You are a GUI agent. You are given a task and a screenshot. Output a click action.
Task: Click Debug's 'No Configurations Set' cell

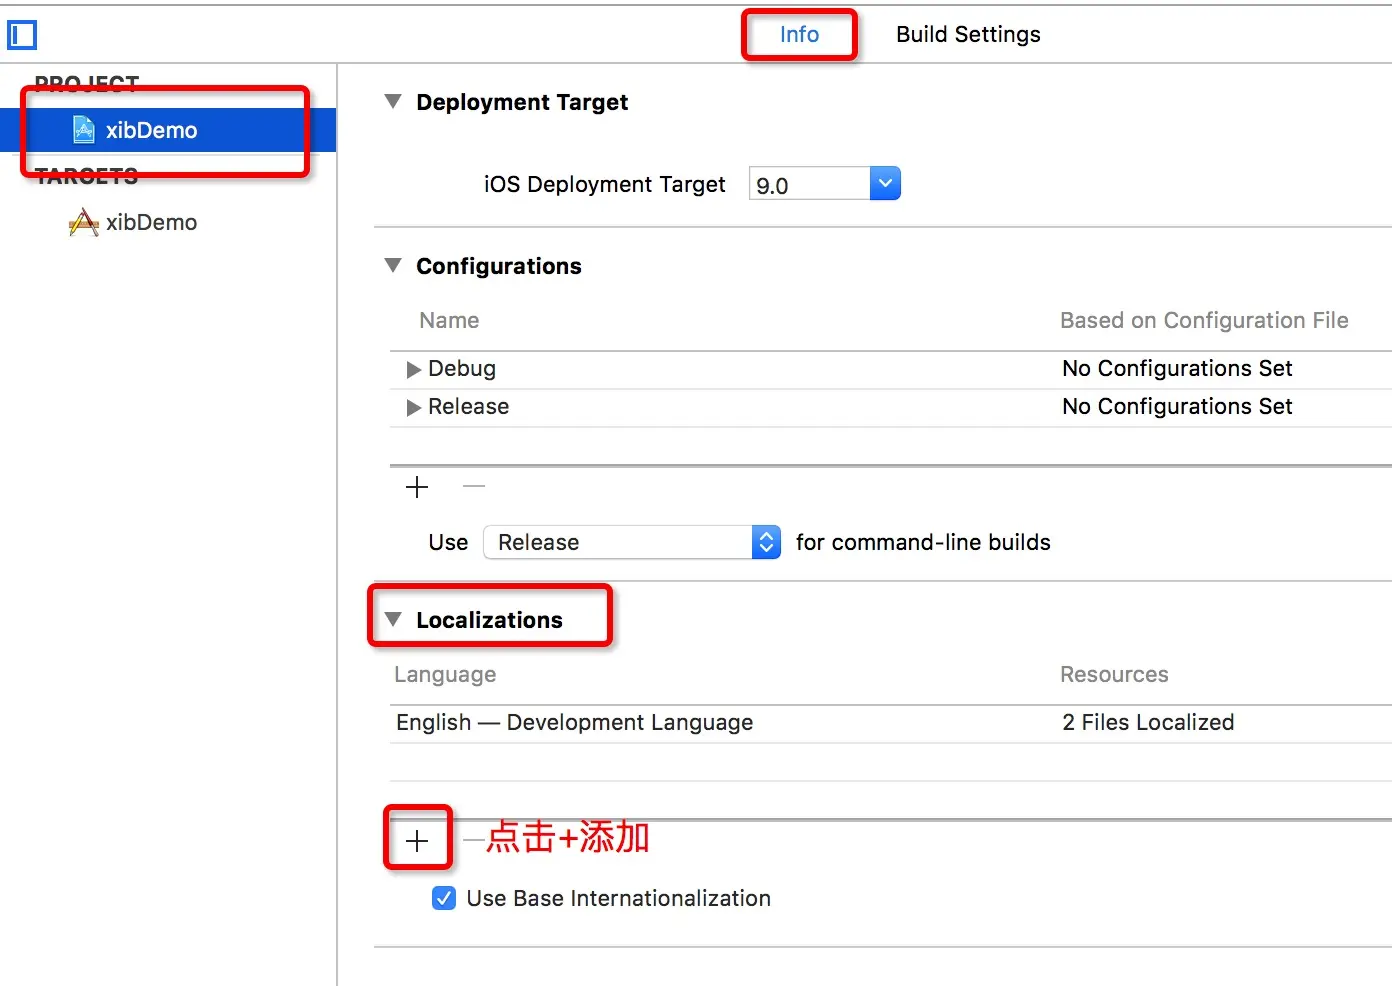(x=1177, y=368)
